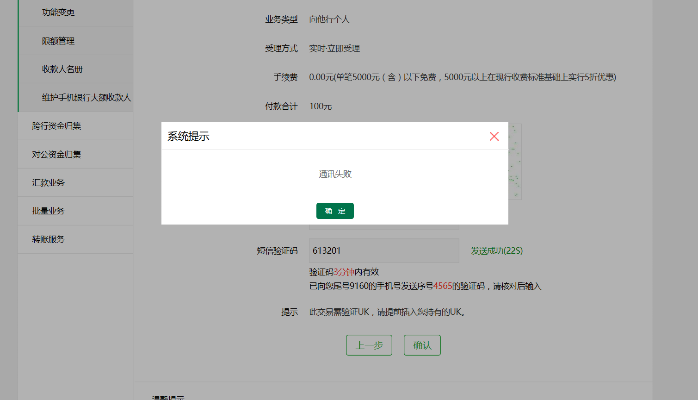Select 维护手机银行人脸收款人 in the sidebar
This screenshot has height=400, width=698.
(x=86, y=98)
